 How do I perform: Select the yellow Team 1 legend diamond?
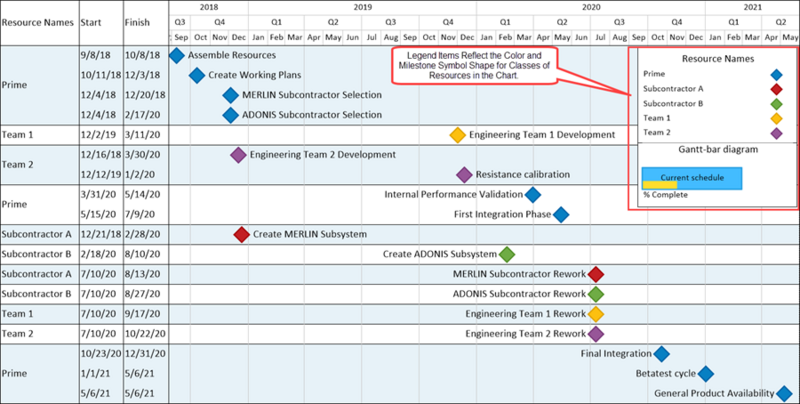click(x=777, y=119)
